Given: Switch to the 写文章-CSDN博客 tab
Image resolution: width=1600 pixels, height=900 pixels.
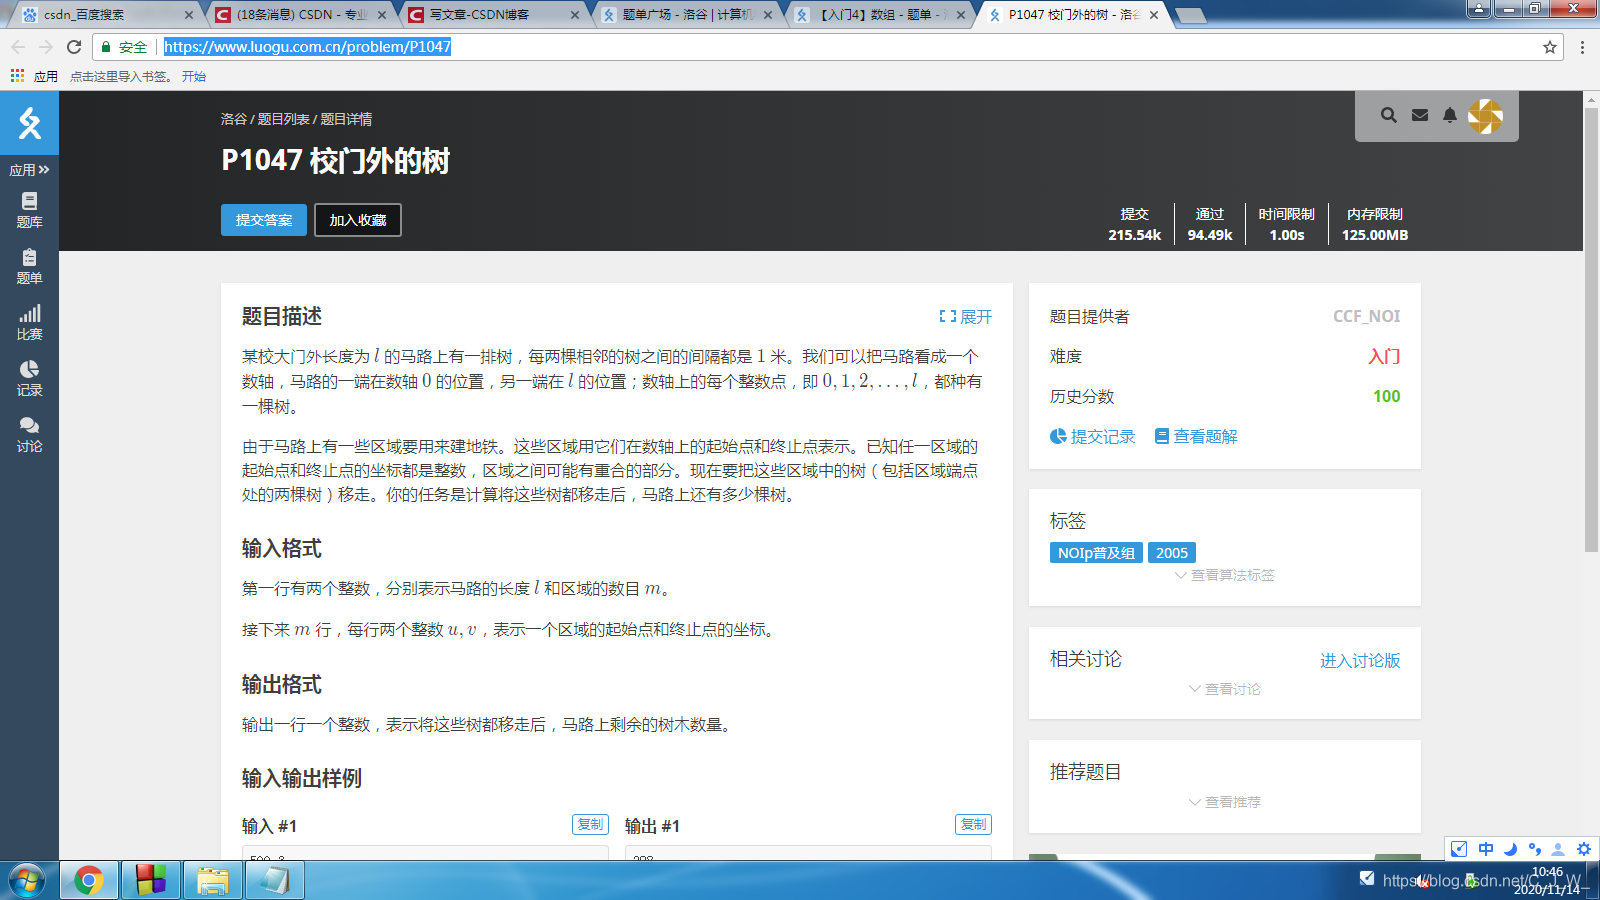Looking at the screenshot, I should click(x=491, y=15).
